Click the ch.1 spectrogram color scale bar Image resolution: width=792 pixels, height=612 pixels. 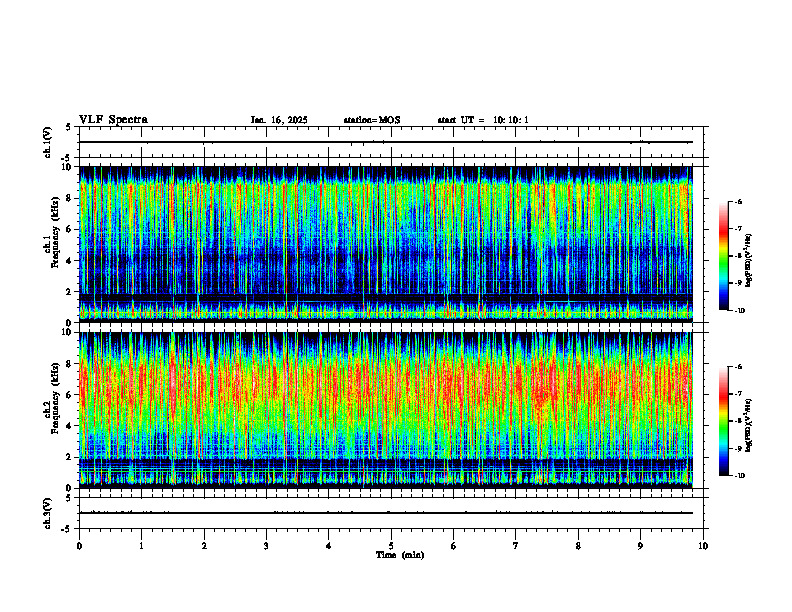[x=723, y=256]
